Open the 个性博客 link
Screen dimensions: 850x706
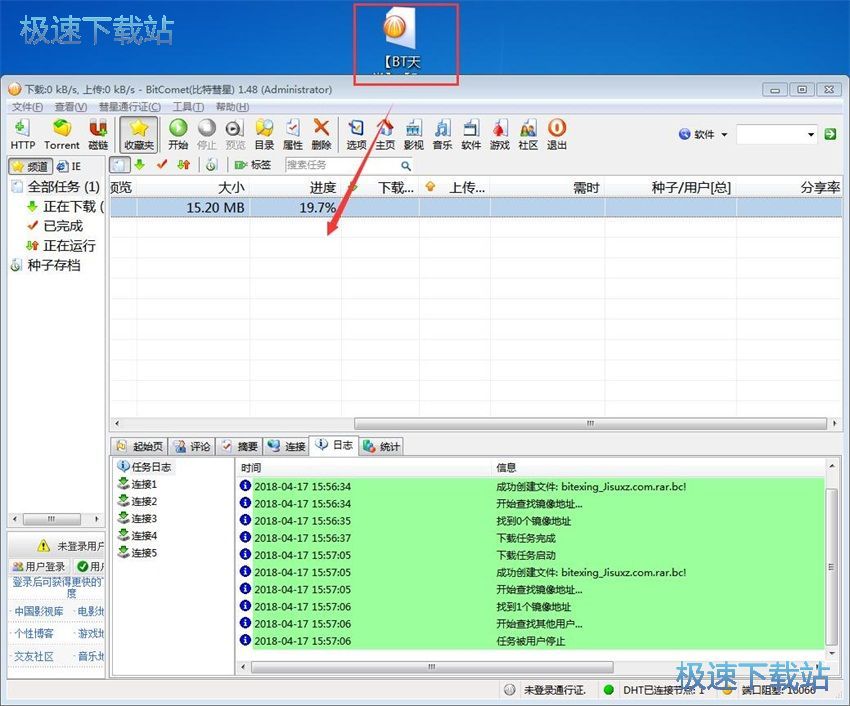click(x=34, y=633)
